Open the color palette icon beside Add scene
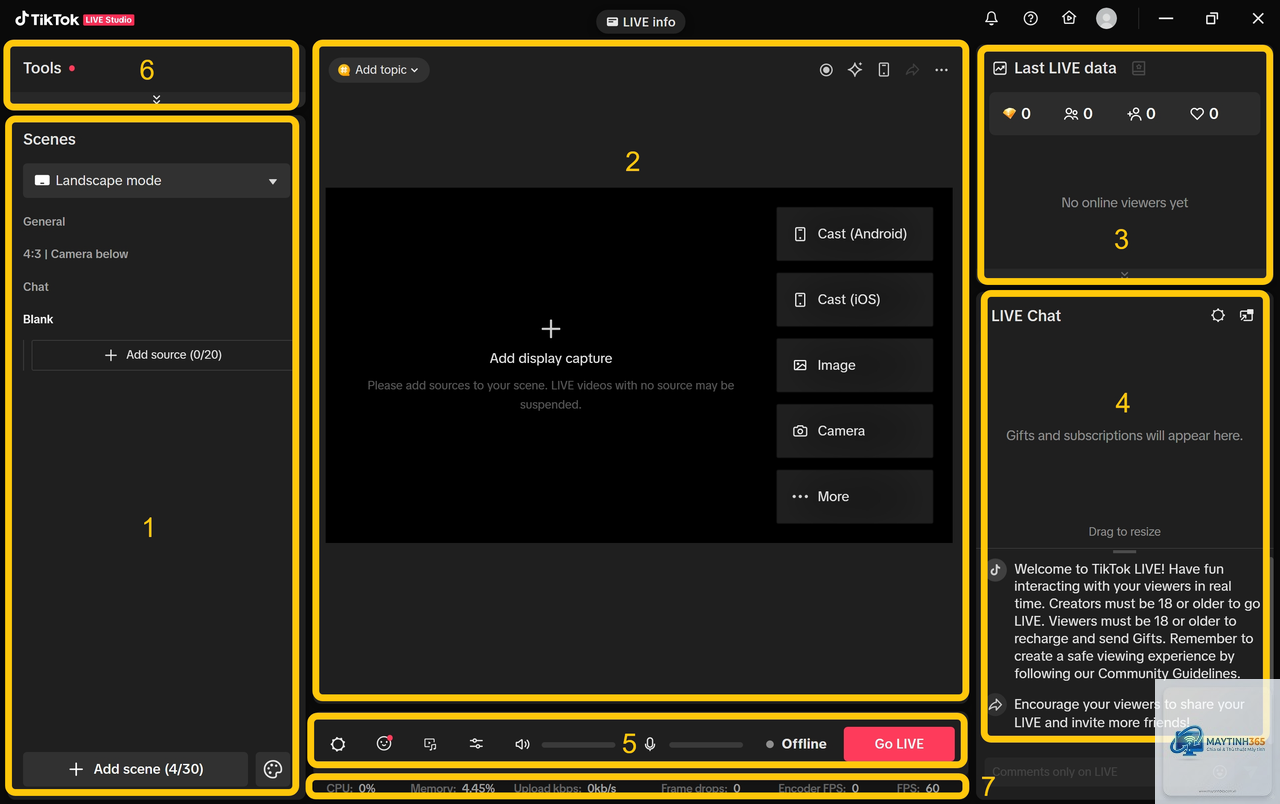Image resolution: width=1280 pixels, height=804 pixels. pyautogui.click(x=273, y=769)
